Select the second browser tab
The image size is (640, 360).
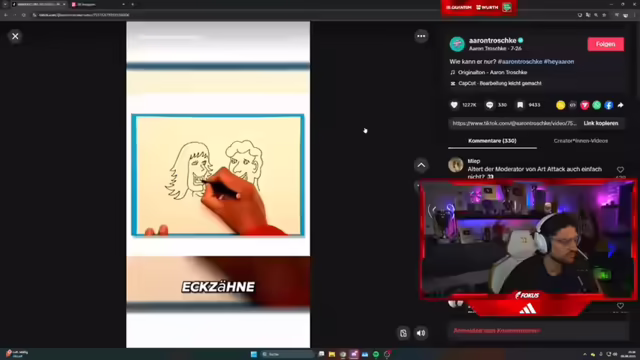(x=98, y=4)
